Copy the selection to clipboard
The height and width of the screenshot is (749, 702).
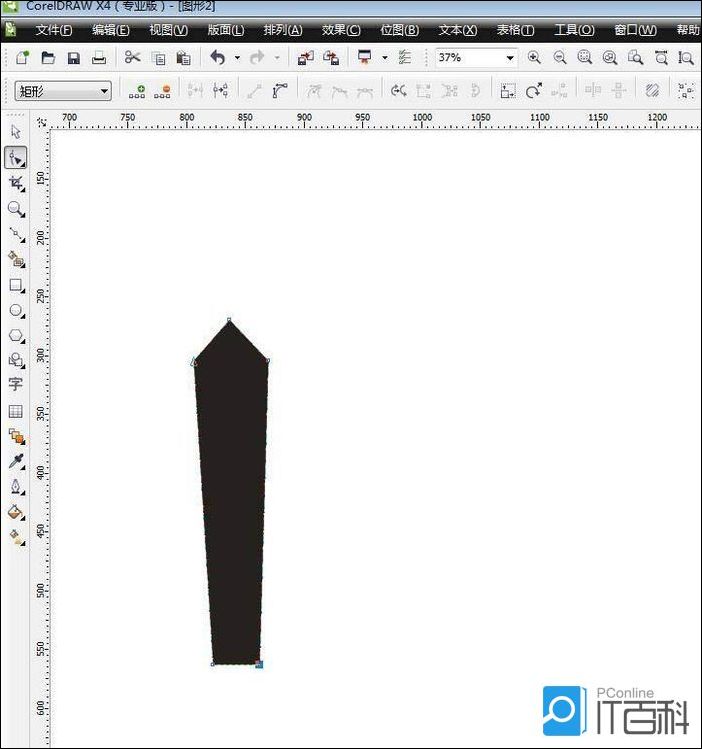[158, 58]
